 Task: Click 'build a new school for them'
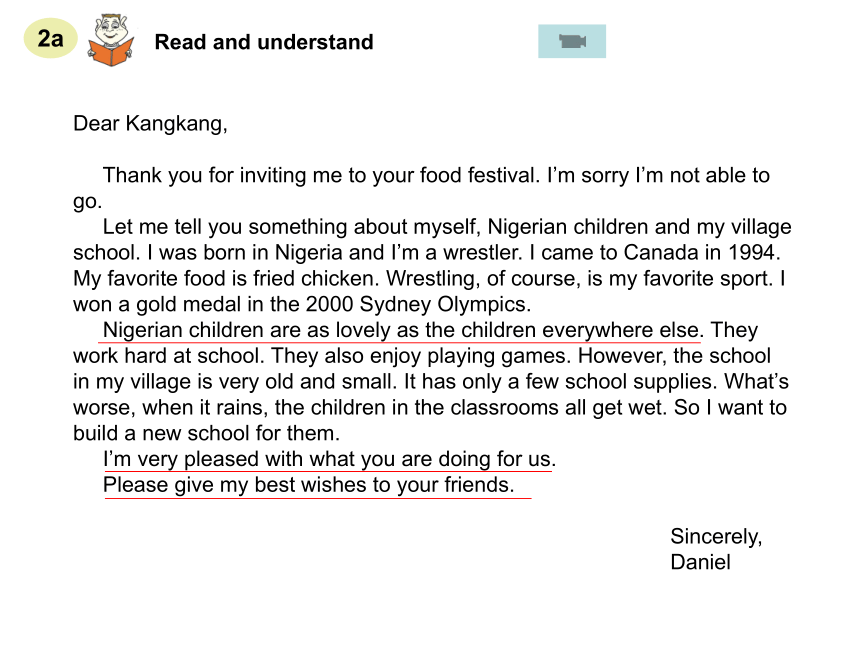coord(206,433)
